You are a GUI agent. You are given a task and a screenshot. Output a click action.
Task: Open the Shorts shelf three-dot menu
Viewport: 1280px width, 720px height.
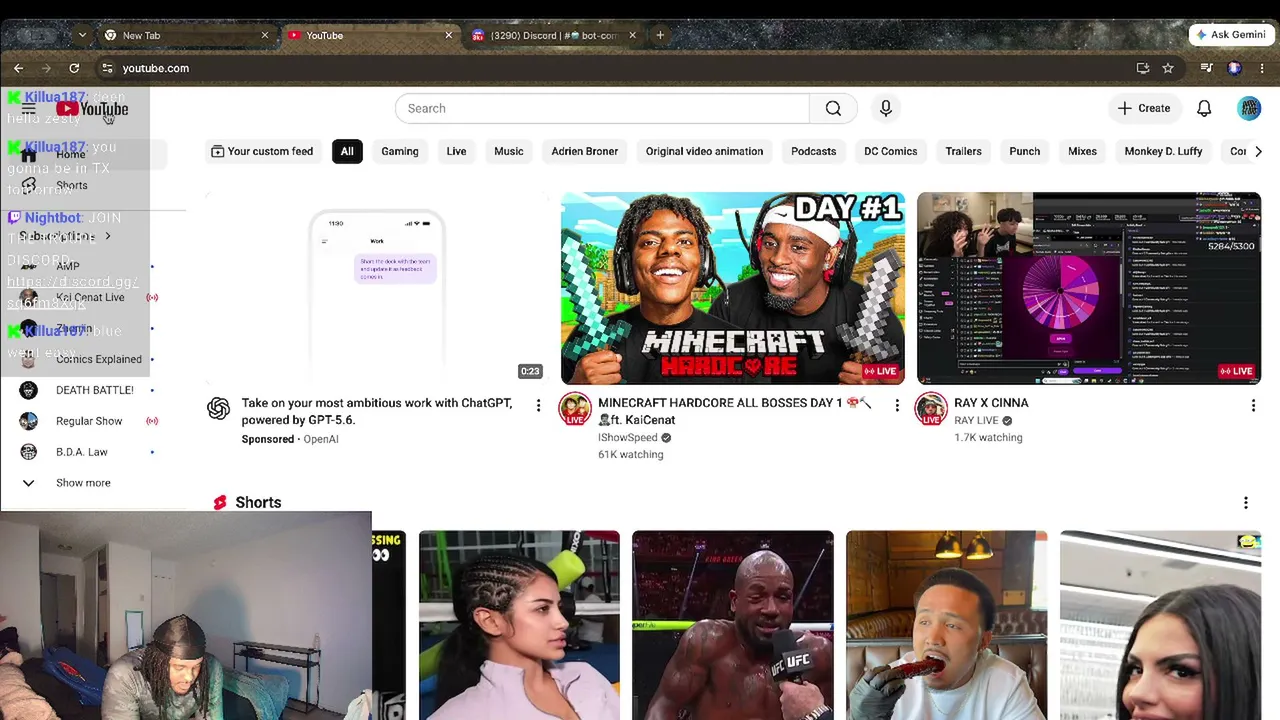1246,502
